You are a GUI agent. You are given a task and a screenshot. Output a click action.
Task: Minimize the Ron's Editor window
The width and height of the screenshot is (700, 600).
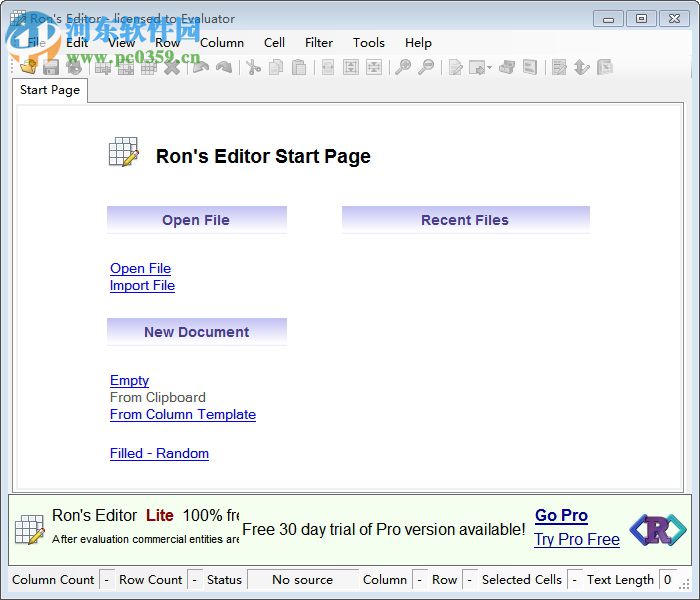pos(608,19)
